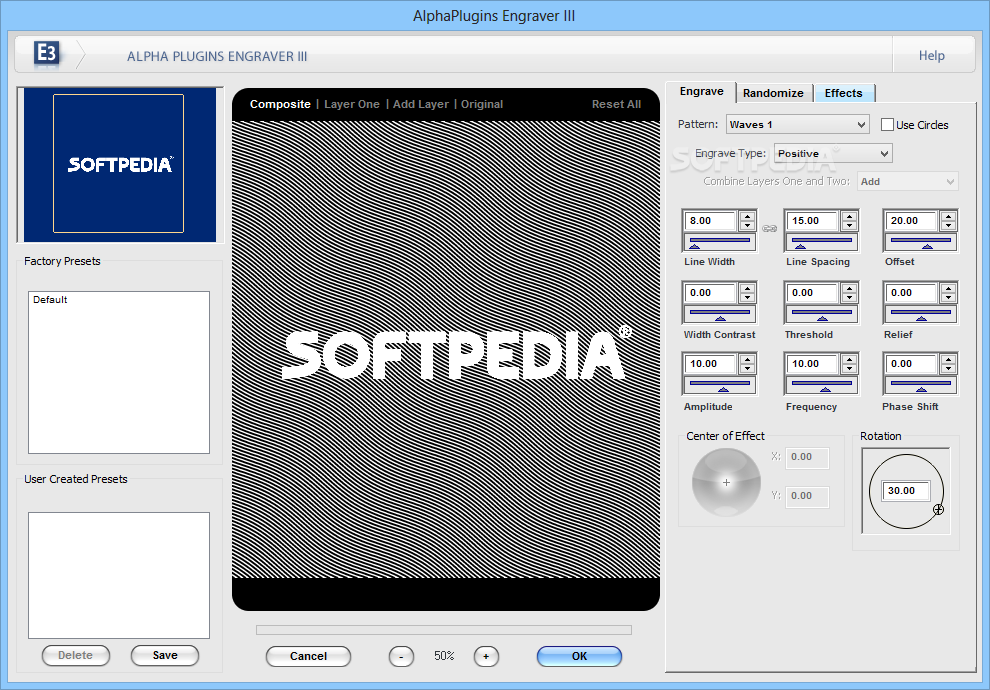Click the Center of Effect sphere crosshair
This screenshot has height=690, width=990.
(x=726, y=482)
